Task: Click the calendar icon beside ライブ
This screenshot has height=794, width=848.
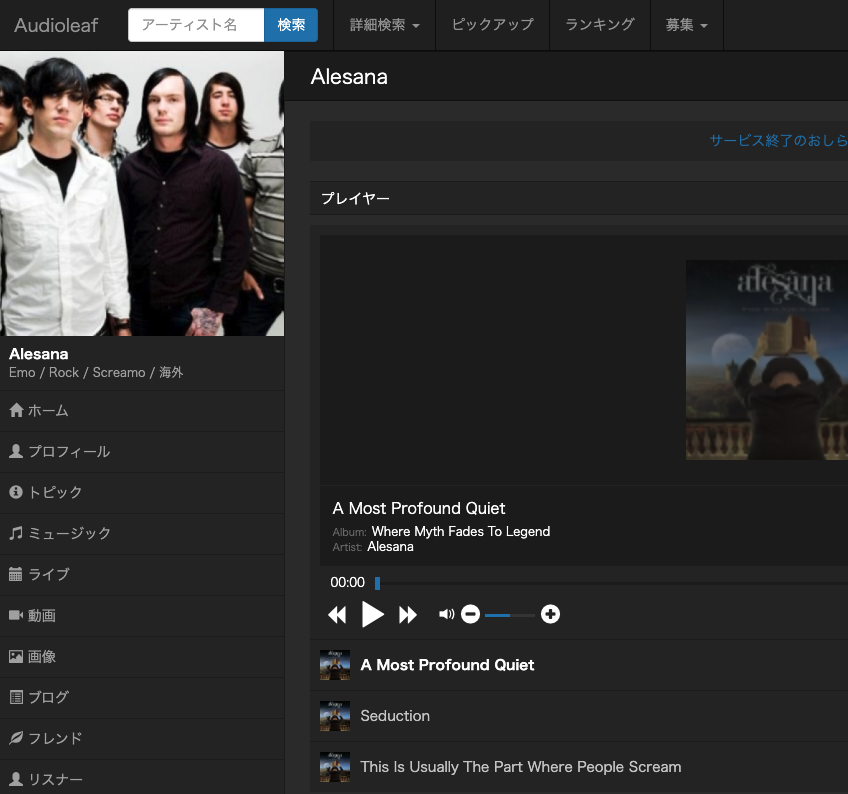Action: (x=16, y=574)
